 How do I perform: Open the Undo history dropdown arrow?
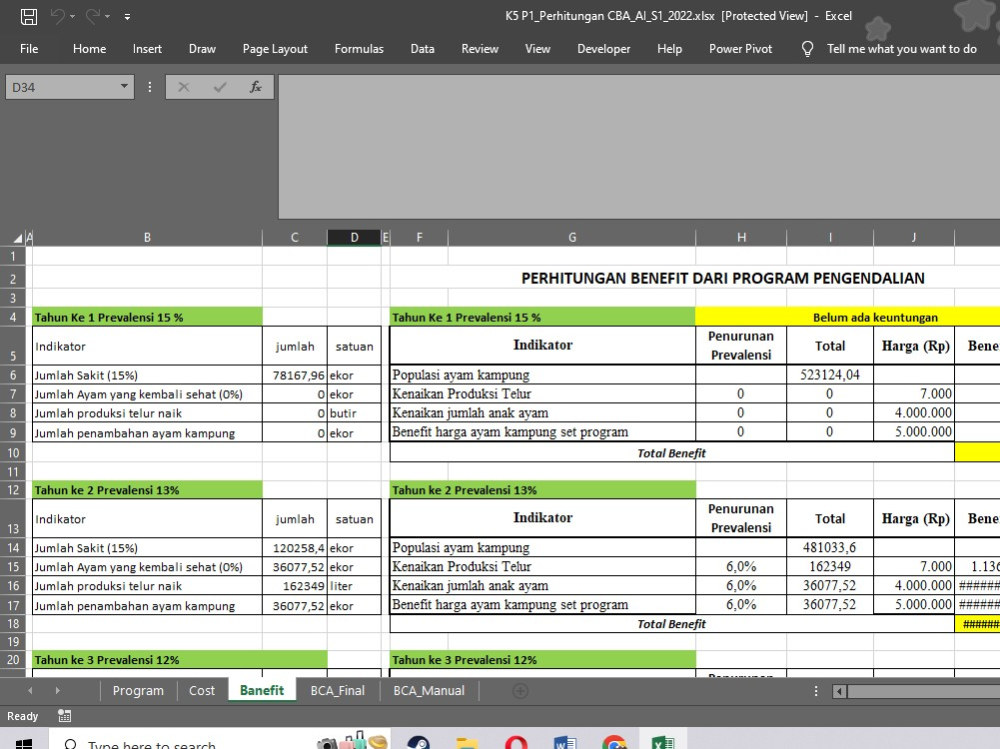[72, 17]
